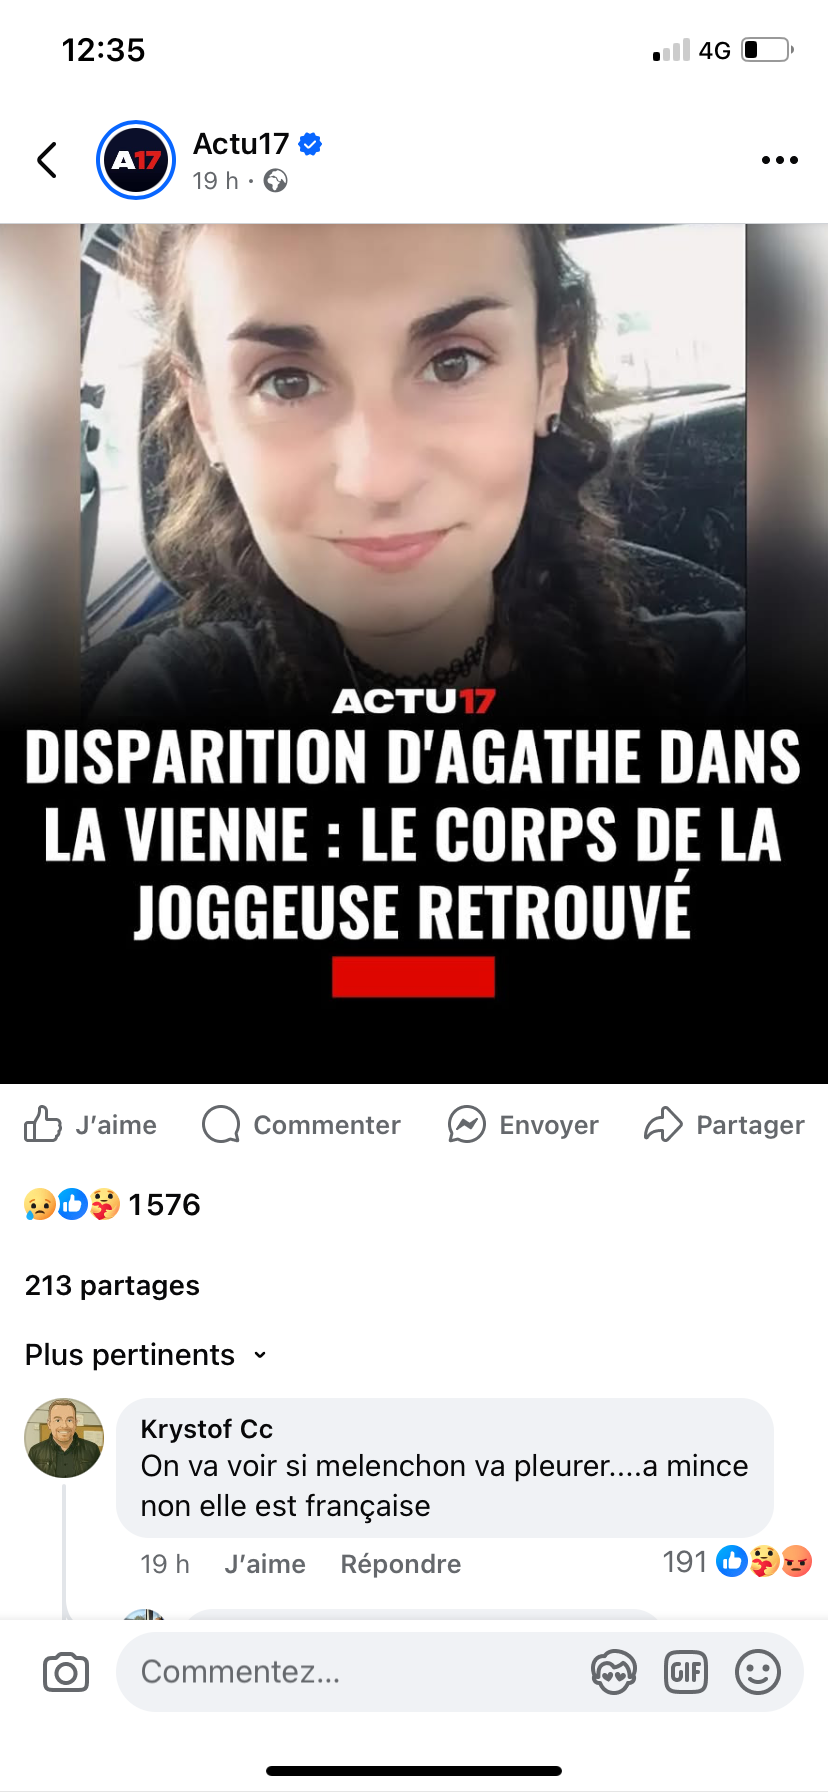Like the post with J'aime thumb
Screen dimensions: 828x1792
pyautogui.click(x=90, y=1125)
